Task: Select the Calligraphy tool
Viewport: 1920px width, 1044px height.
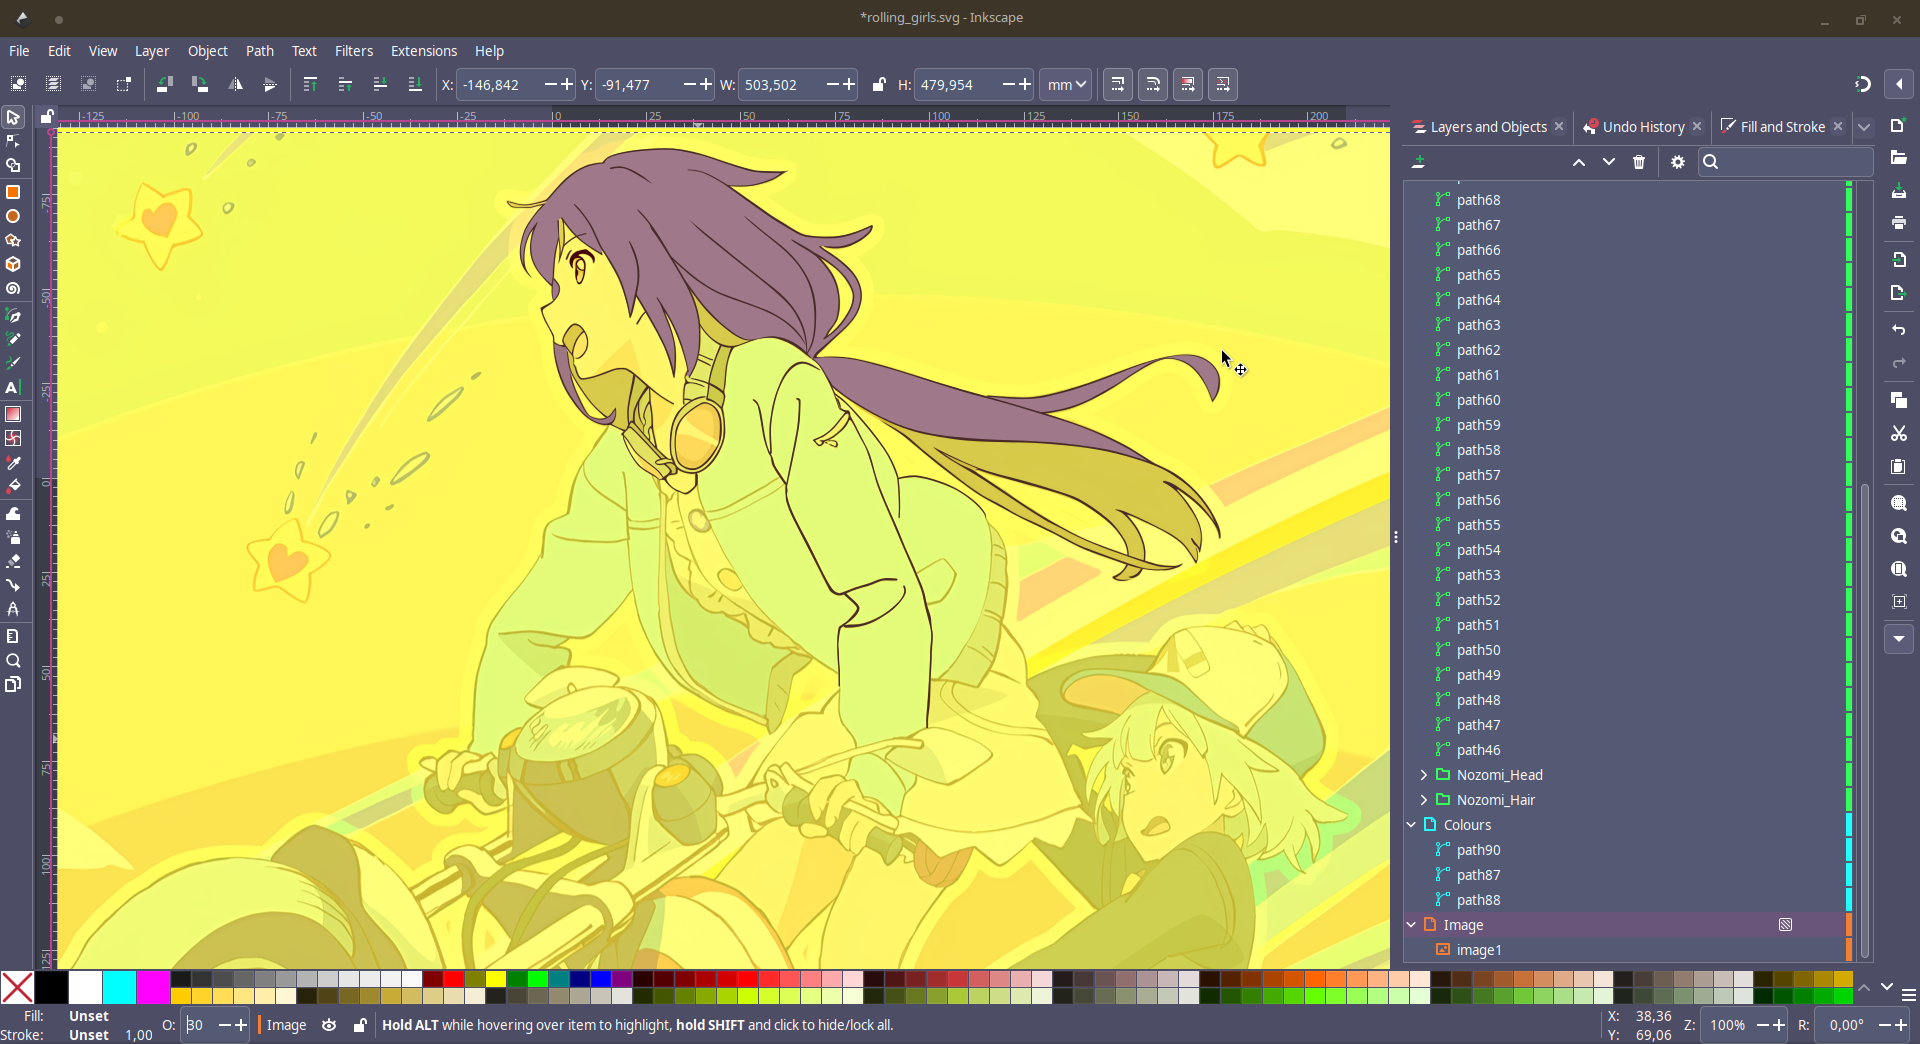Action: 13,363
